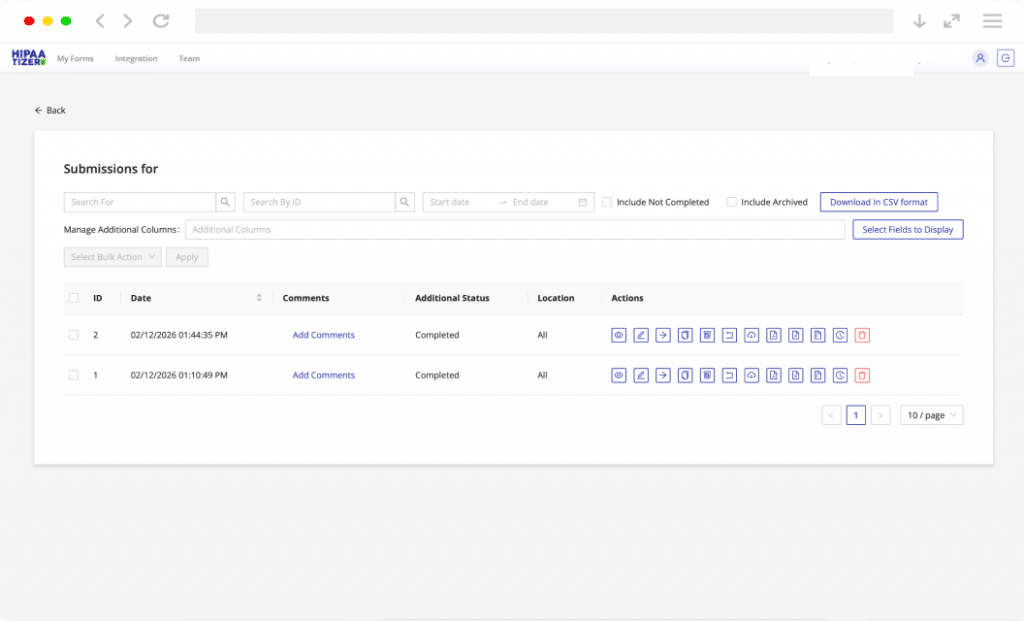The height and width of the screenshot is (621, 1024).
Task: Click Download In CSV format button
Action: click(879, 201)
